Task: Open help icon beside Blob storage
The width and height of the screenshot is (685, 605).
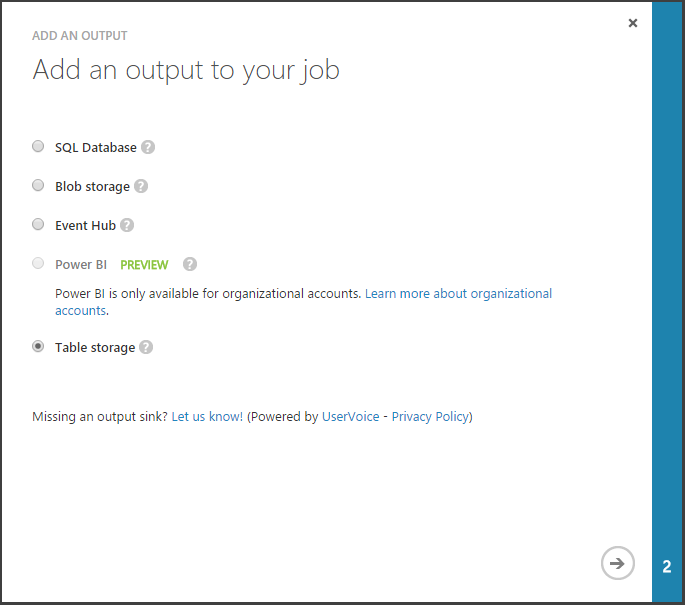Action: pyautogui.click(x=141, y=186)
